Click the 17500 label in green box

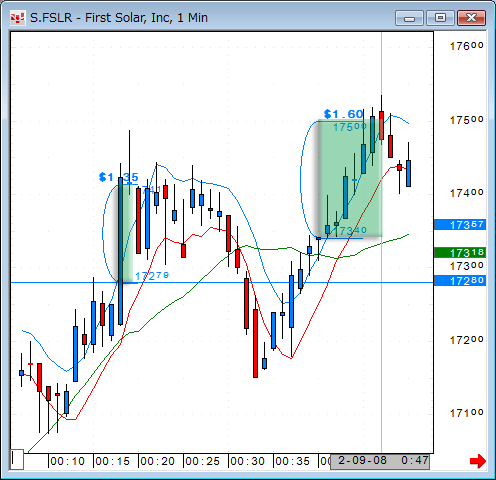[350, 127]
